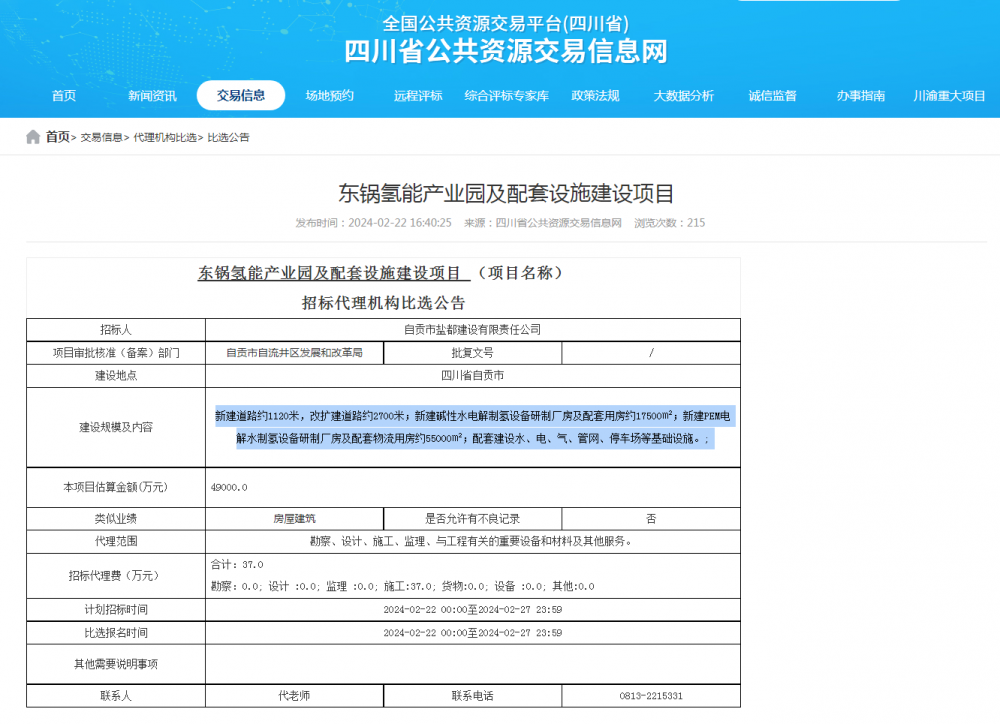This screenshot has width=1000, height=724.
Task: Click the publish time 2024-02-22 16:40:25
Action: (x=400, y=223)
